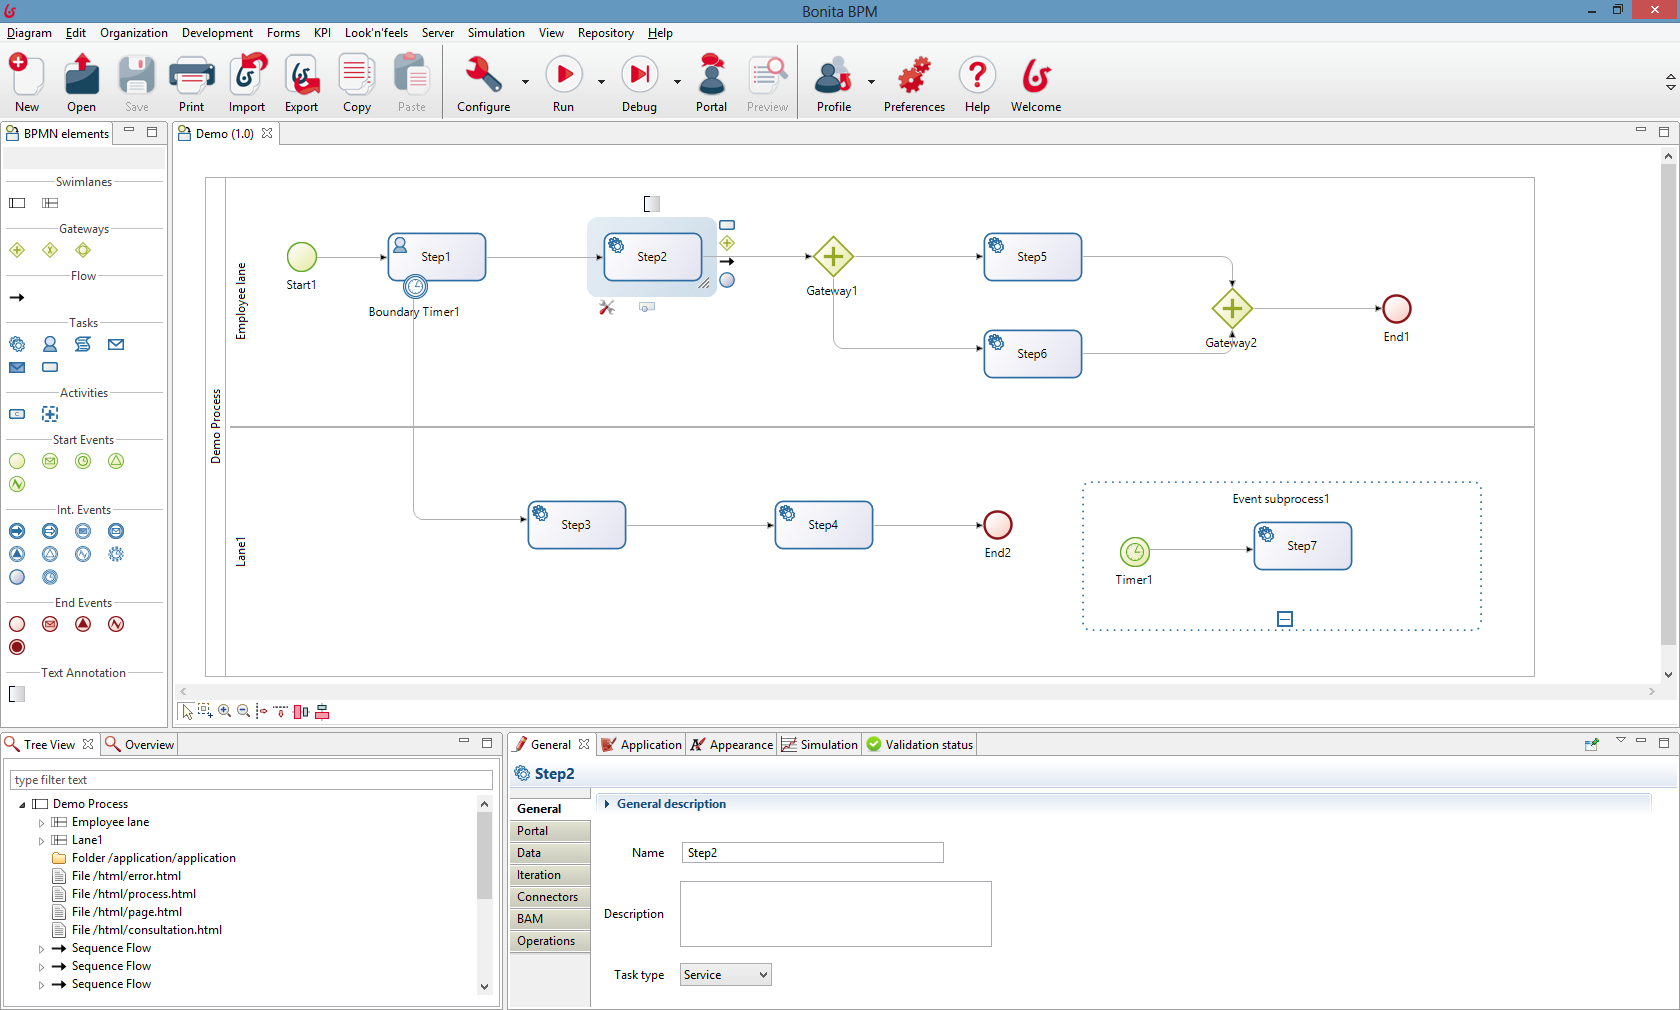Select the event subprocess palette icon
The image size is (1680, 1010).
coord(50,414)
